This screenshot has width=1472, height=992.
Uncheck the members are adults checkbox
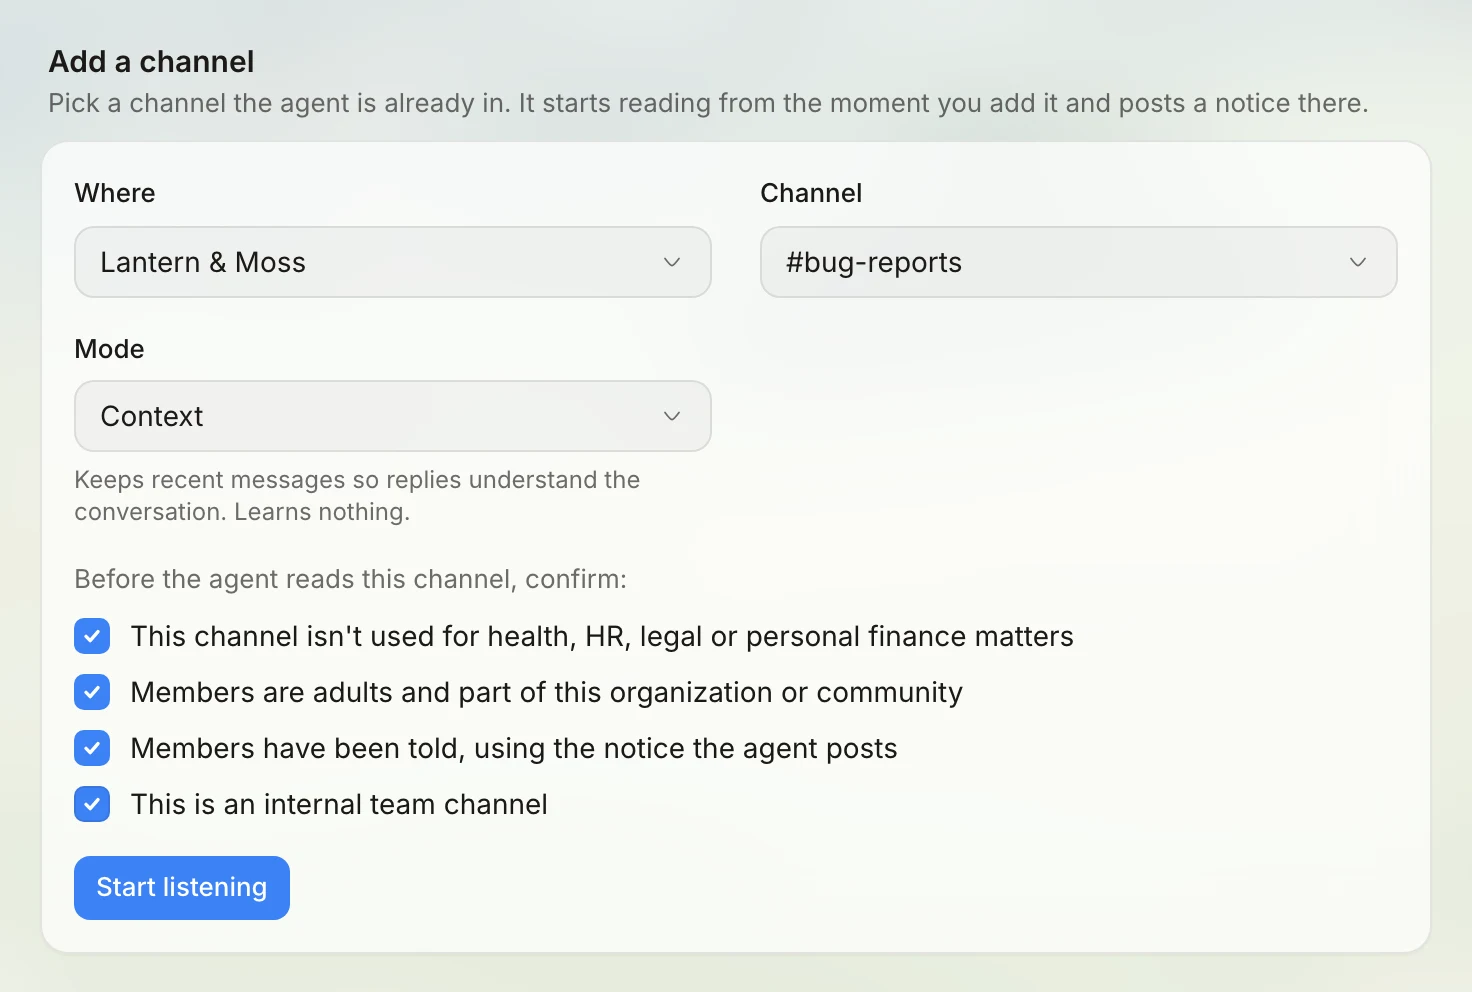[92, 692]
